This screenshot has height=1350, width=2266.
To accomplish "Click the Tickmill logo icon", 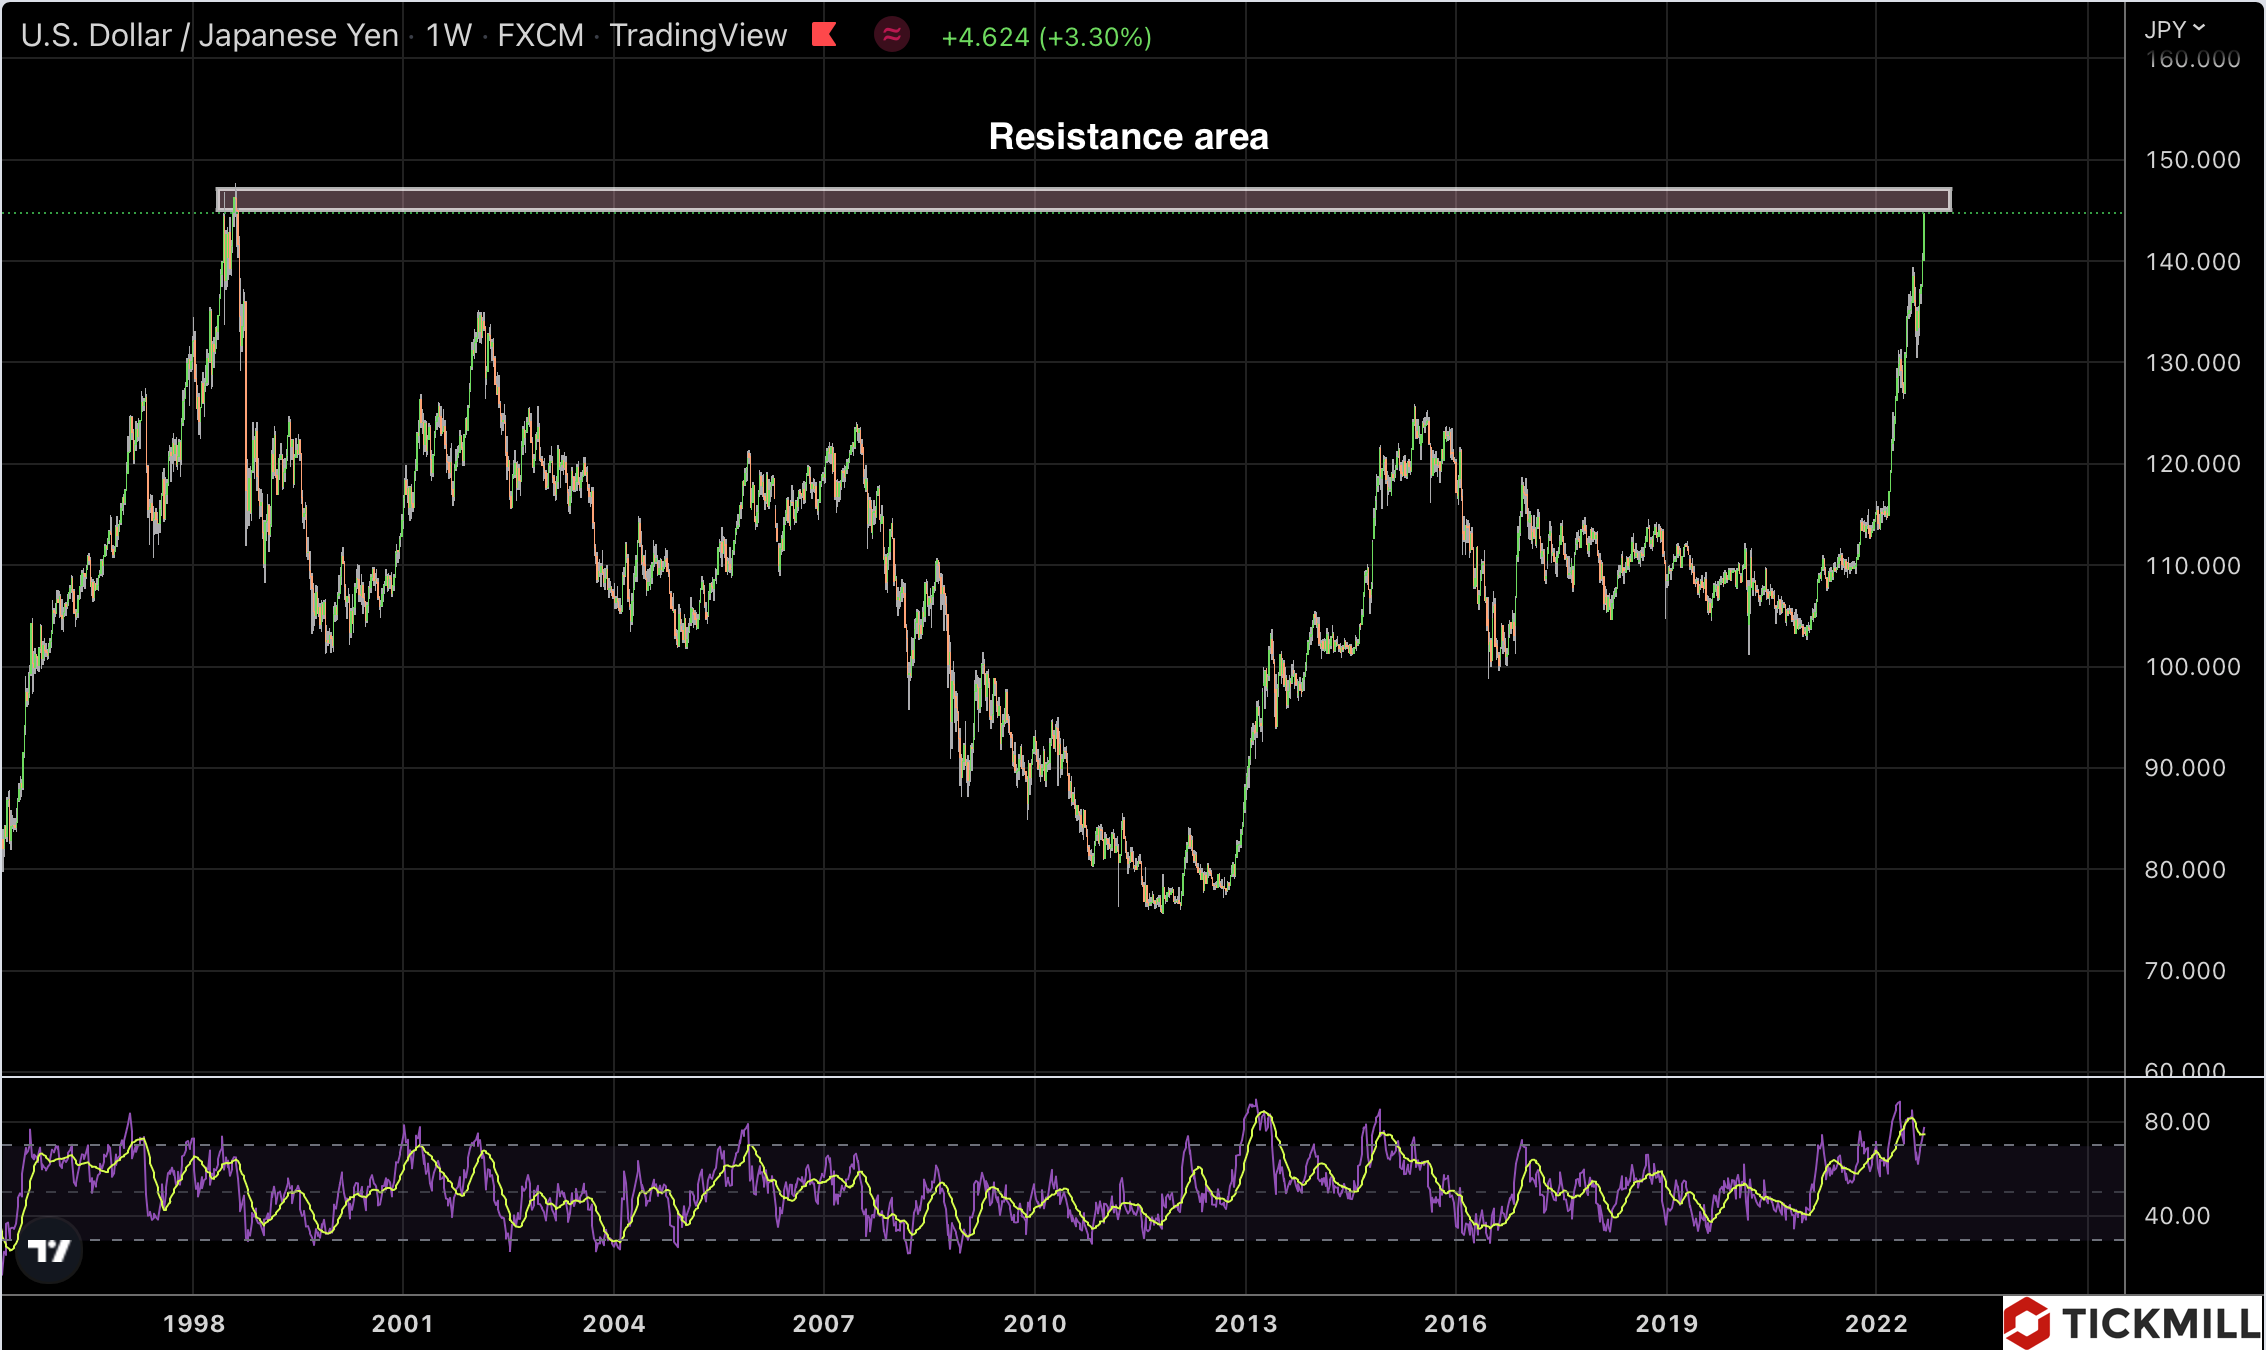I will [2027, 1324].
